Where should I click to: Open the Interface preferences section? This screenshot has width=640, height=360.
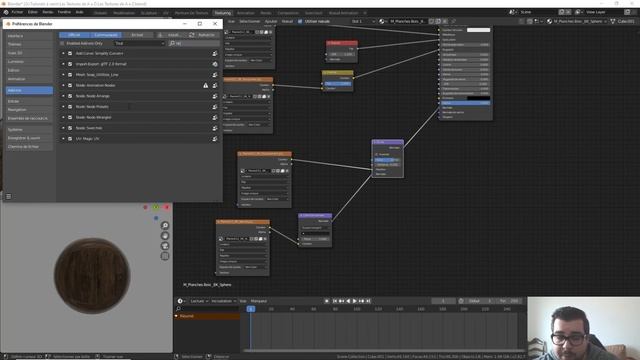(29, 36)
